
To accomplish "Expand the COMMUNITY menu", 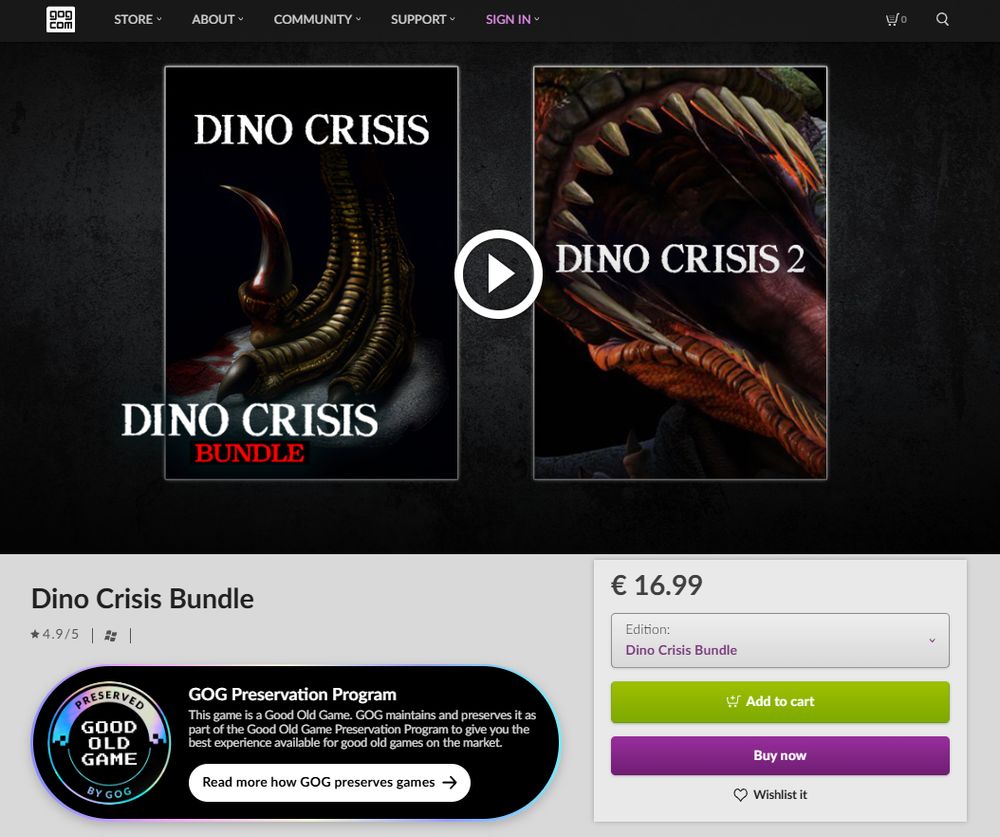I will click(x=317, y=19).
